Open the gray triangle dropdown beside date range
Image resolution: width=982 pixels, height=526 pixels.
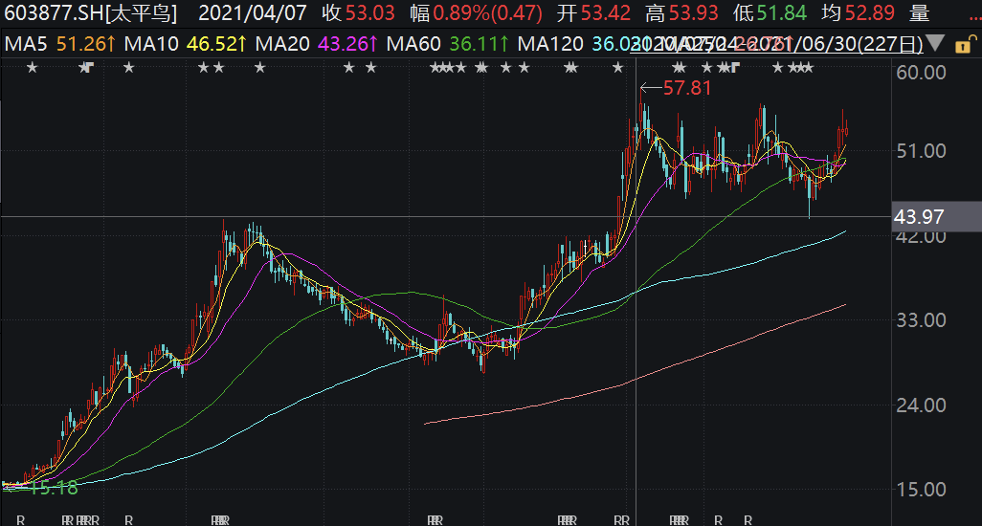coord(936,44)
